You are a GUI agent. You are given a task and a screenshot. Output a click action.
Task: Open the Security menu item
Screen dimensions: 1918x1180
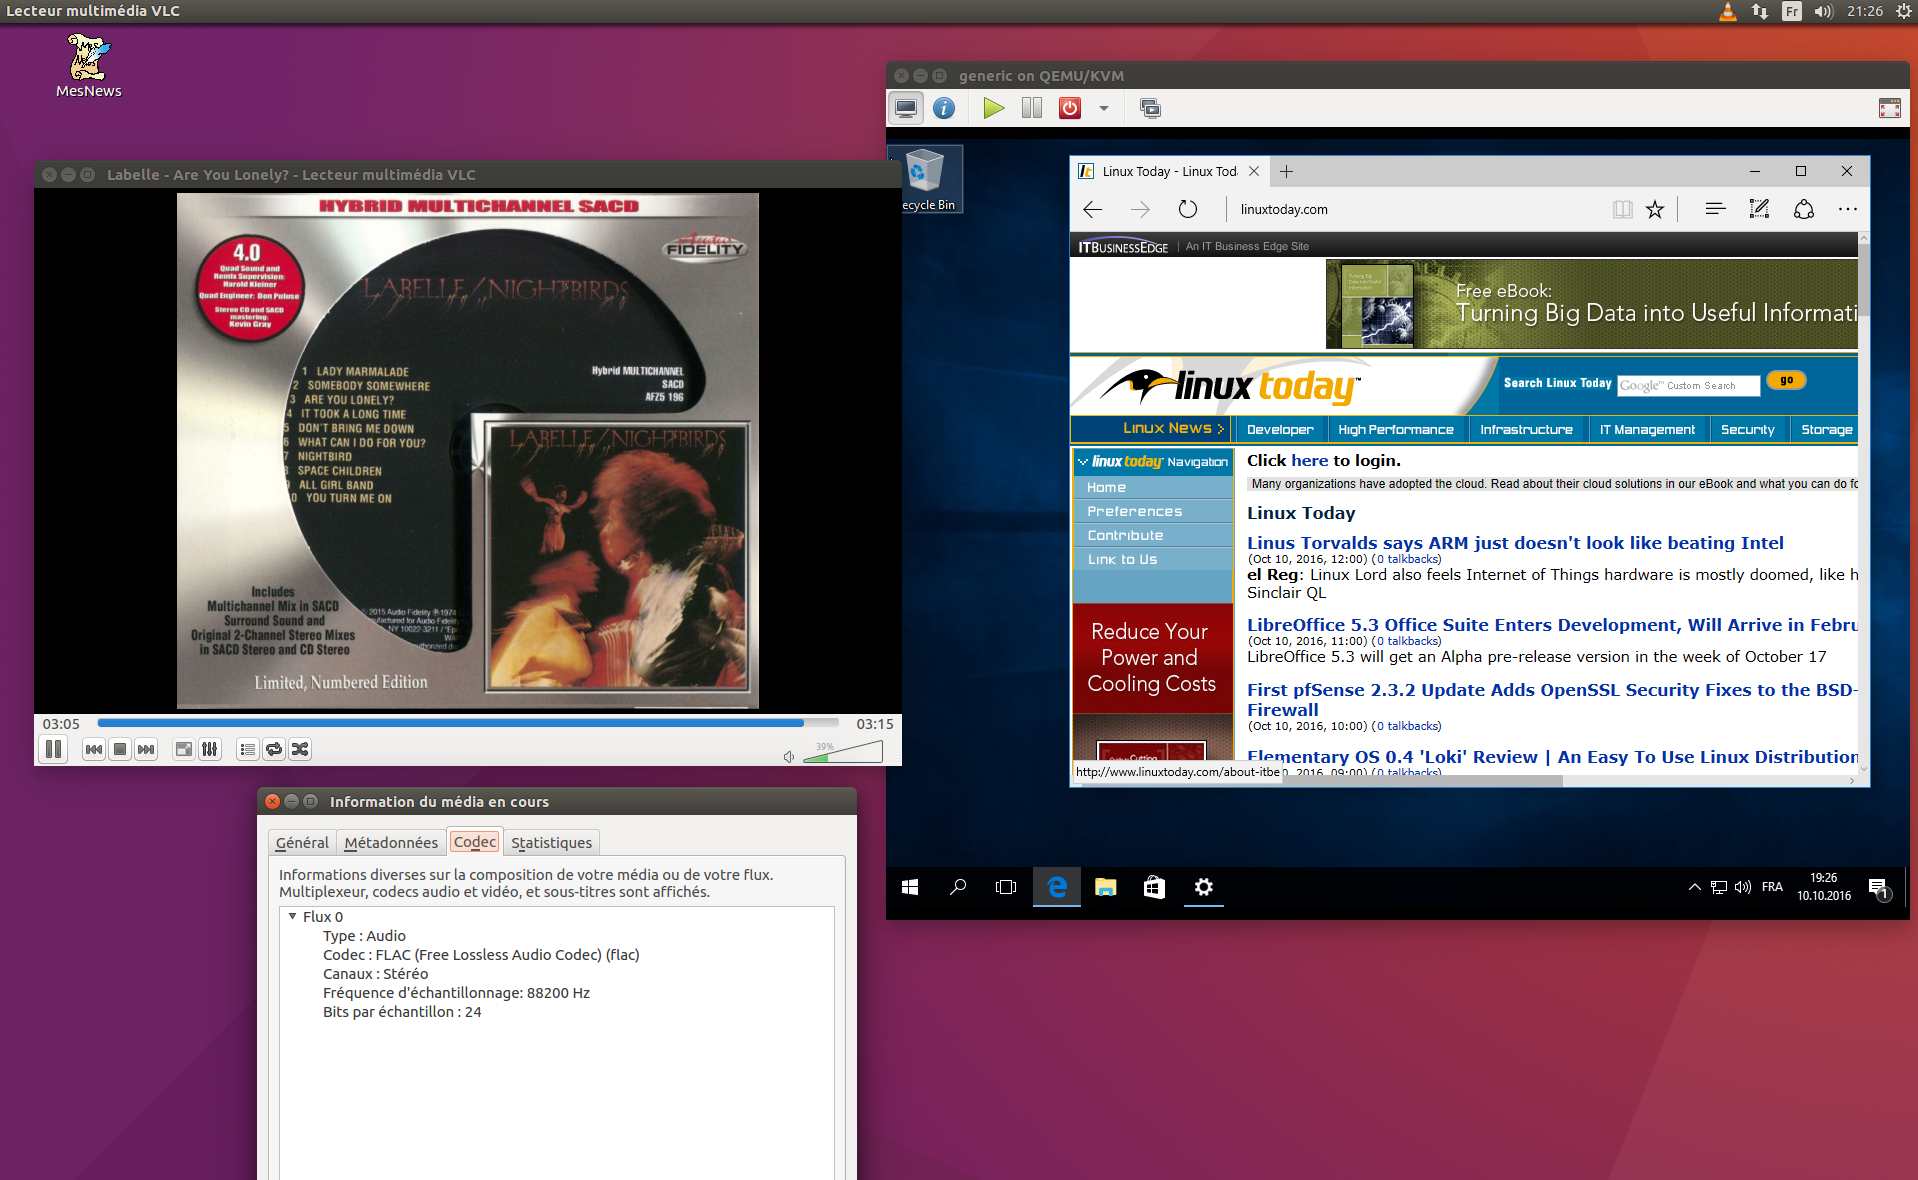tap(1747, 429)
